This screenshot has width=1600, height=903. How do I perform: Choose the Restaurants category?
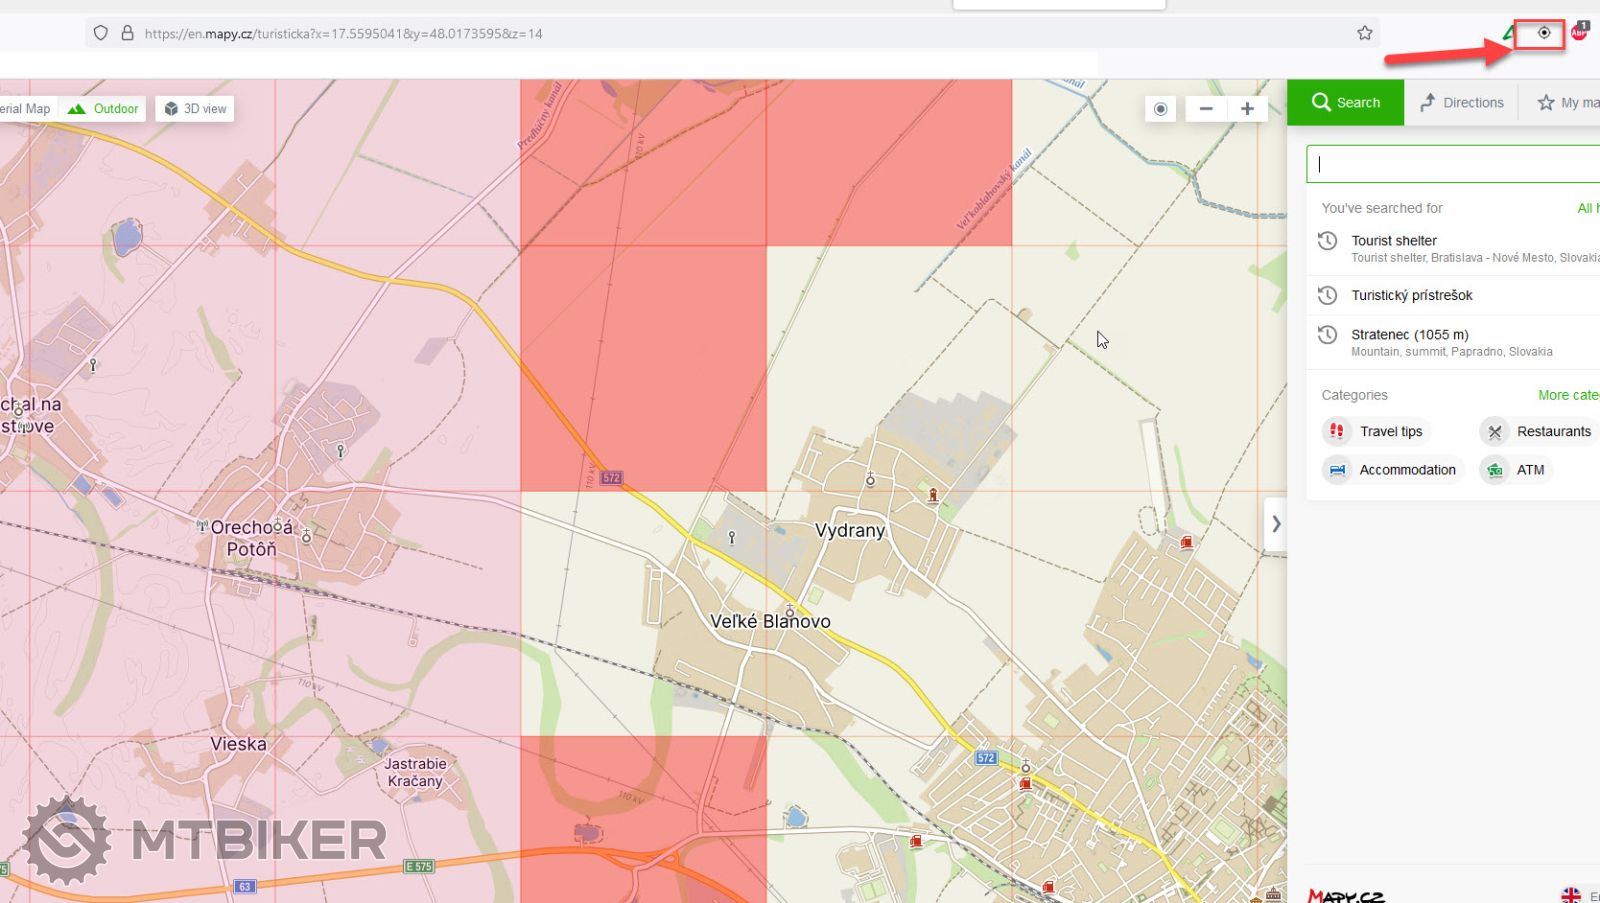[1538, 431]
